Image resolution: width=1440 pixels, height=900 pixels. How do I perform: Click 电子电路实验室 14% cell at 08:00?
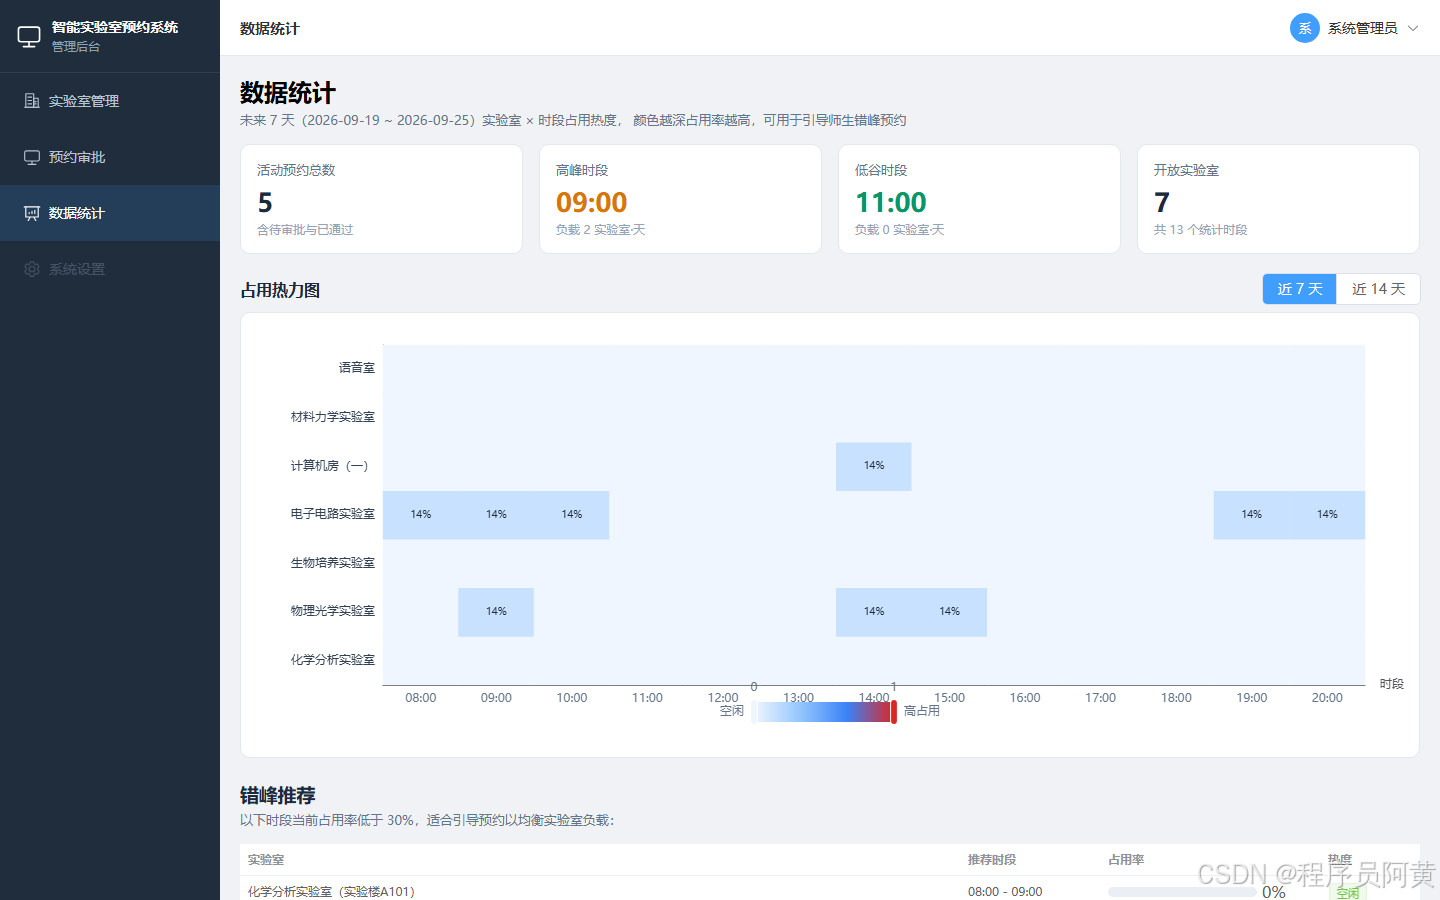(421, 515)
